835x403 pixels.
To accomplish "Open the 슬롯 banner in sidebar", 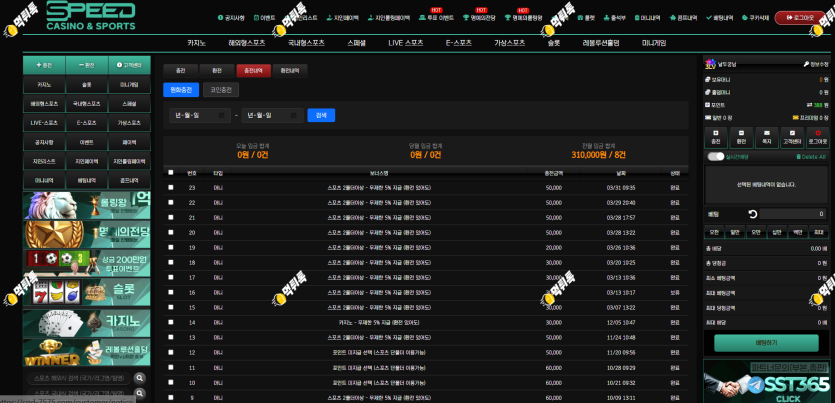I will click(x=87, y=291).
